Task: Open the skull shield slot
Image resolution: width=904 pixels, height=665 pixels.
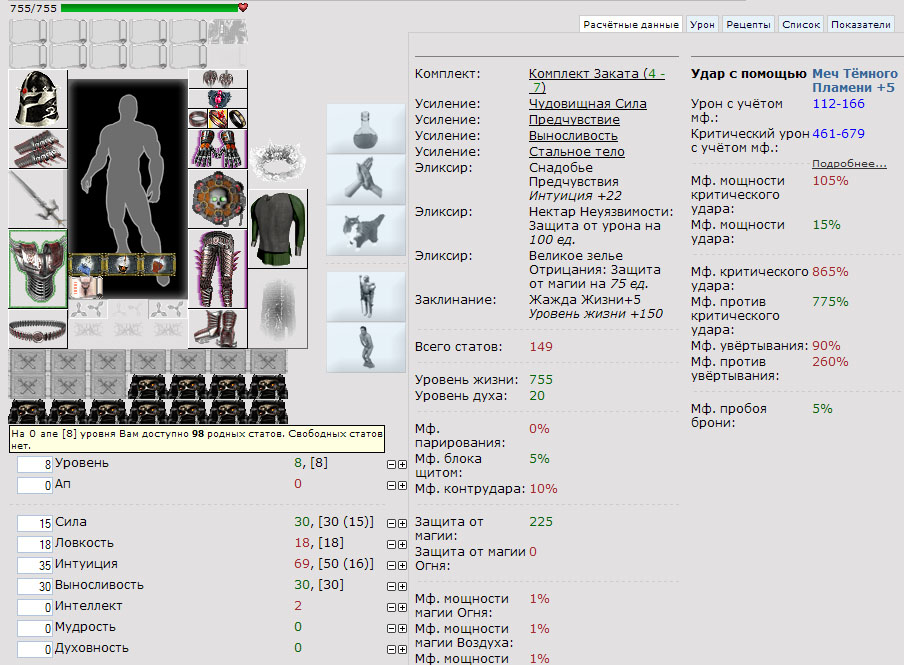Action: pos(218,199)
